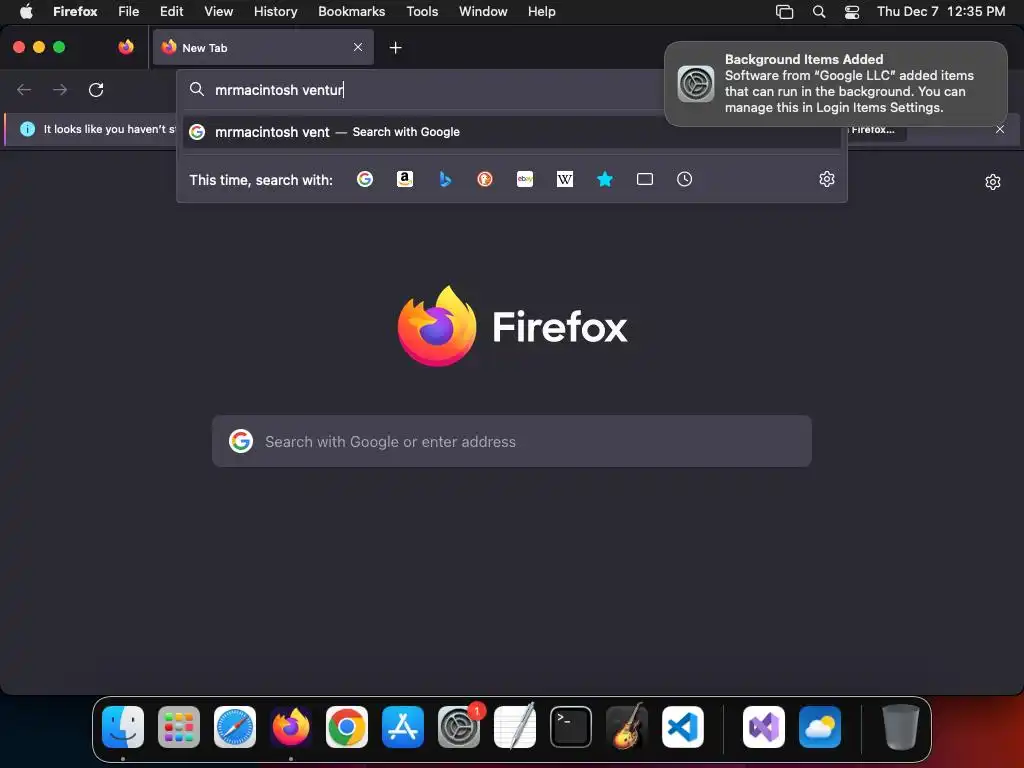Search open tabs using the tab icon
The image size is (1024, 768).
[645, 179]
